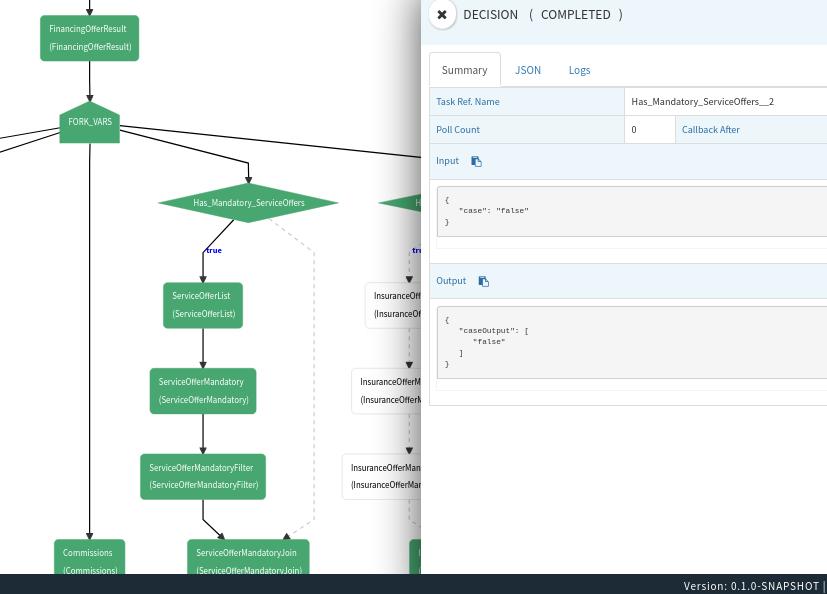Image resolution: width=827 pixels, height=594 pixels.
Task: Close the DECISION details panel
Action: (x=441, y=15)
